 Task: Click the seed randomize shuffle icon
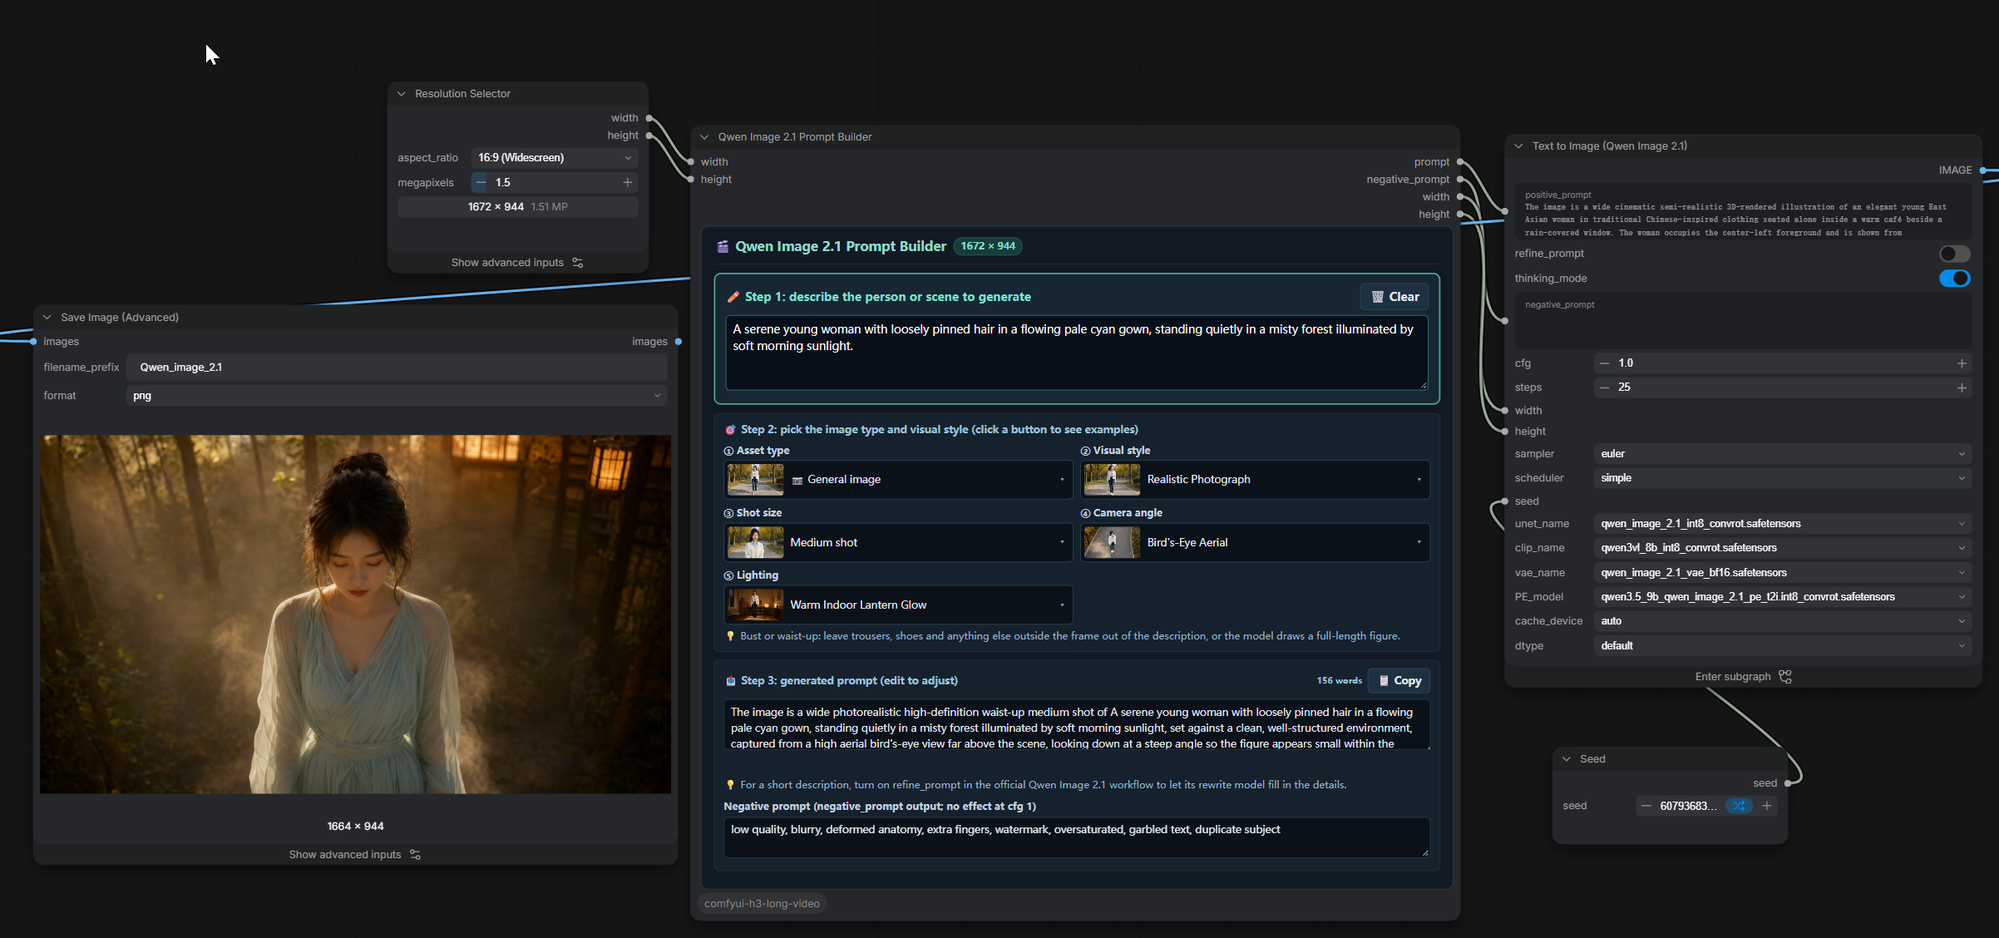tap(1740, 806)
